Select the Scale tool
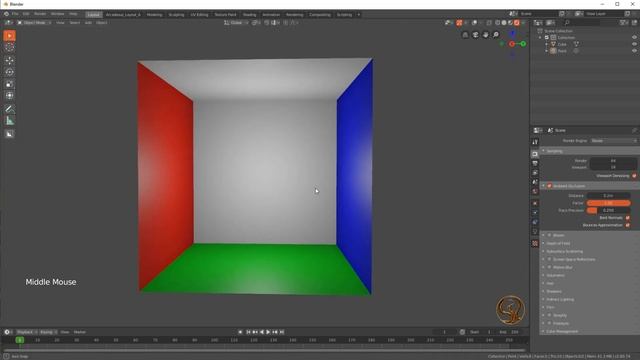Viewport: 640px width, 360px height. [x=9, y=84]
